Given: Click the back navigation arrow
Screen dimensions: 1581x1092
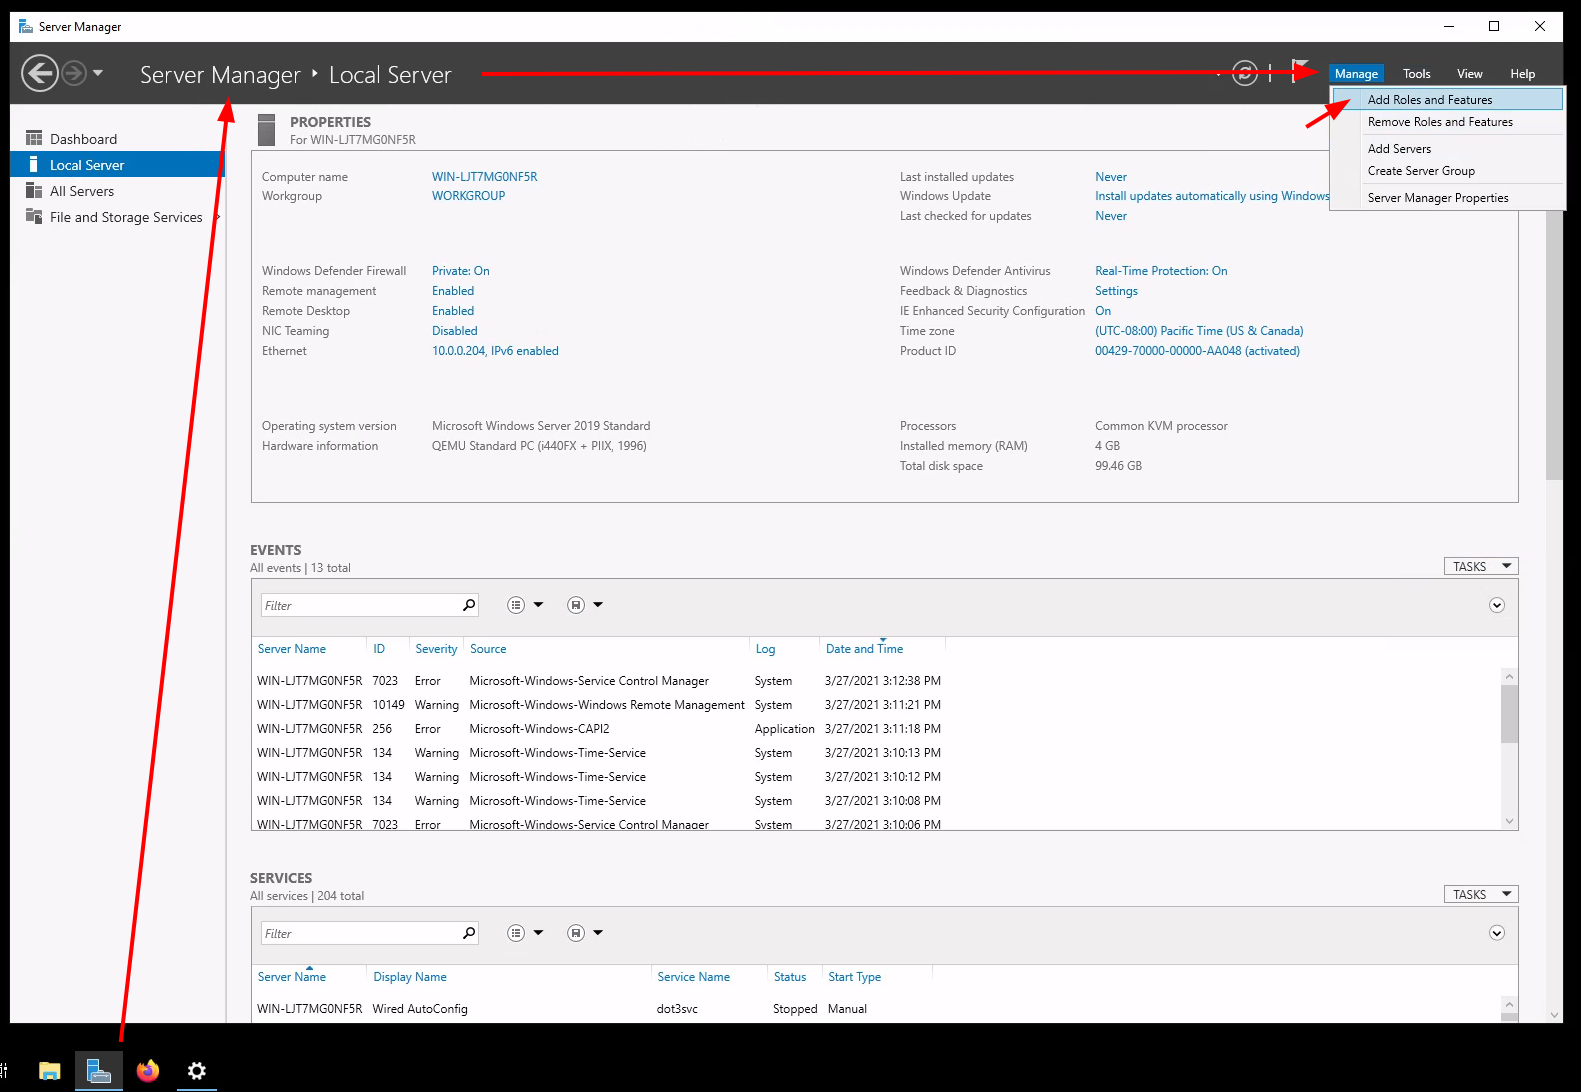Looking at the screenshot, I should point(40,73).
